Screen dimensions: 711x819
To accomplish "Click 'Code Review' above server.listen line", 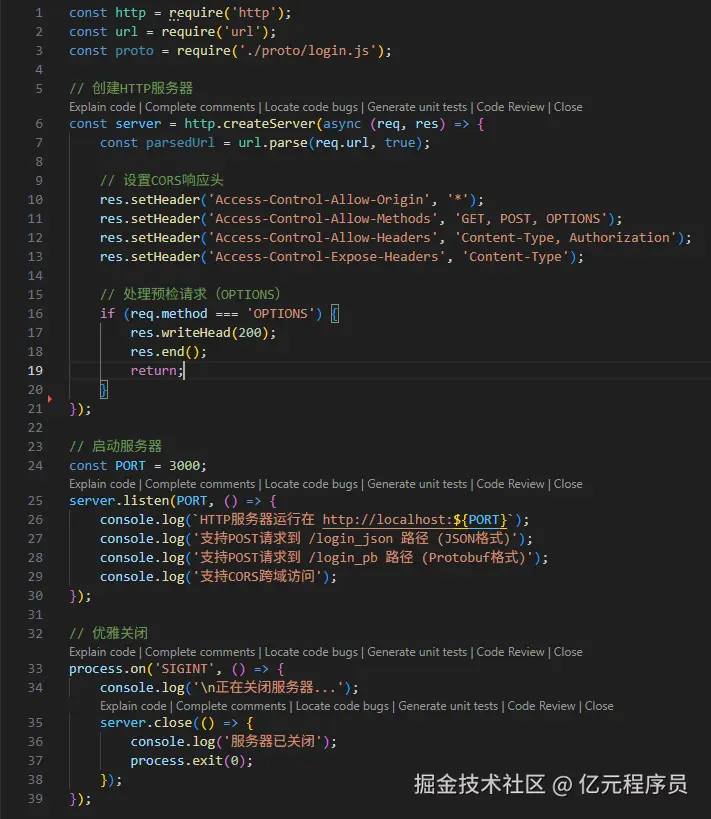I will (x=510, y=484).
